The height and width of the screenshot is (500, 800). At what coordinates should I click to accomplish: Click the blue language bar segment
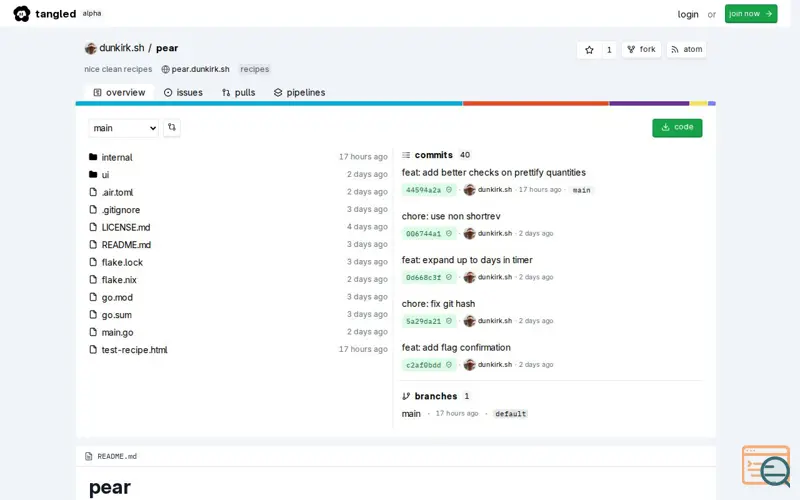(x=269, y=104)
